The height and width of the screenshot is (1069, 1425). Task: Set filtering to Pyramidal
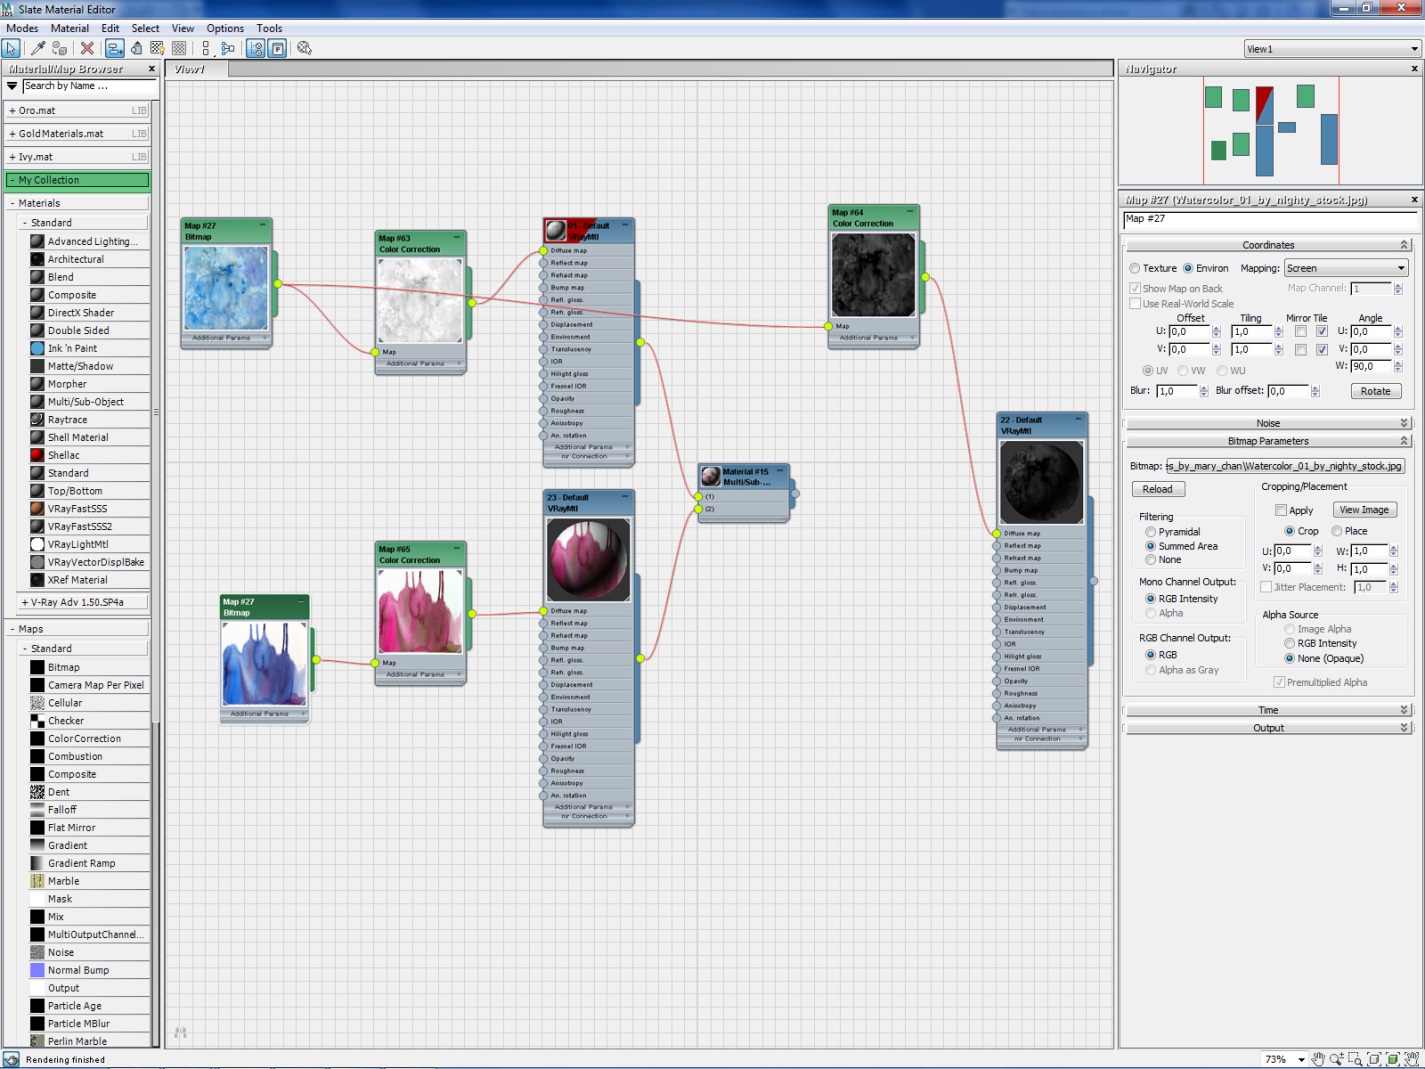(x=1151, y=532)
